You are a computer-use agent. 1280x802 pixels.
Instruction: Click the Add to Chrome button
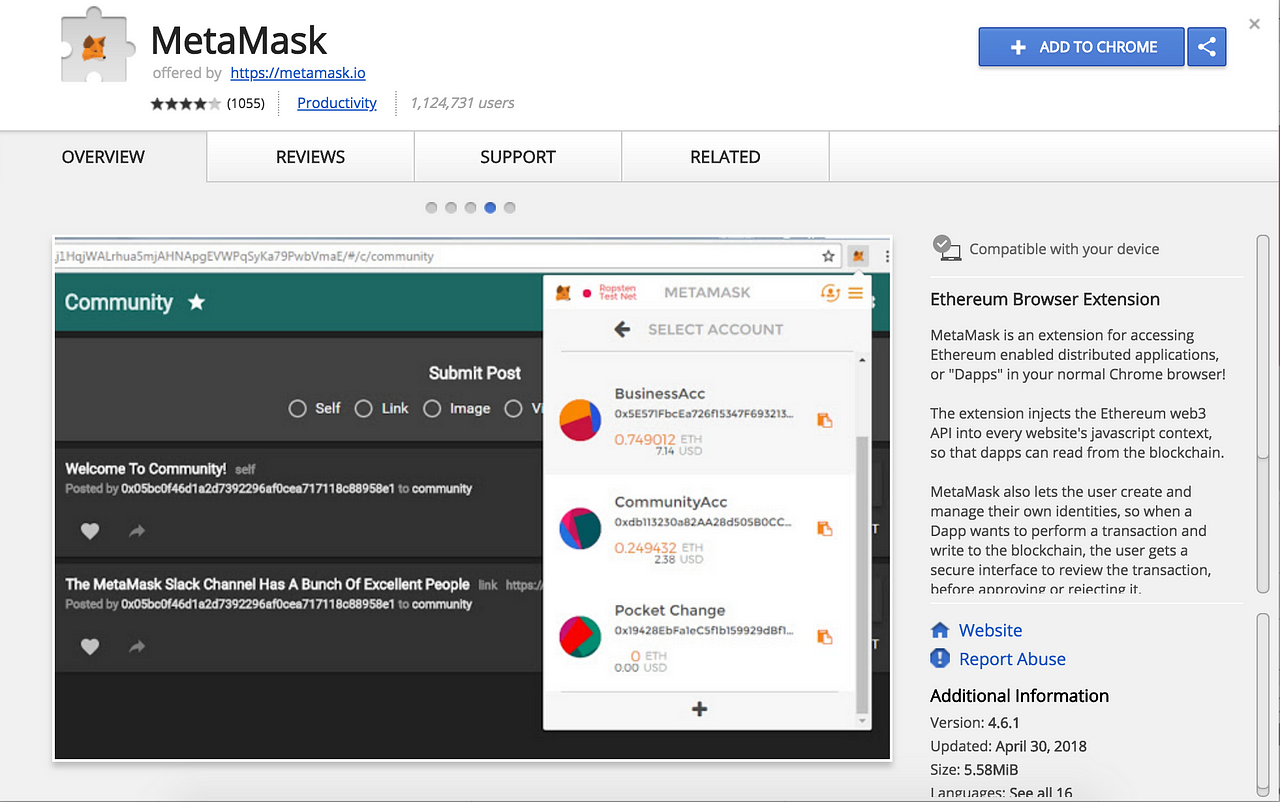click(x=1081, y=47)
